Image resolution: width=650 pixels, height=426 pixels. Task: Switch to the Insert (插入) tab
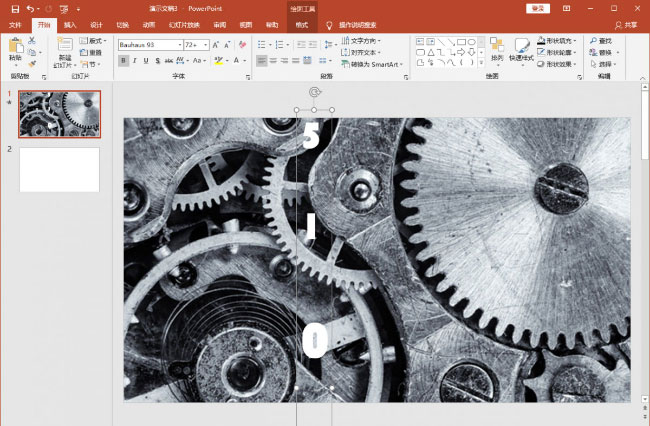(x=69, y=23)
